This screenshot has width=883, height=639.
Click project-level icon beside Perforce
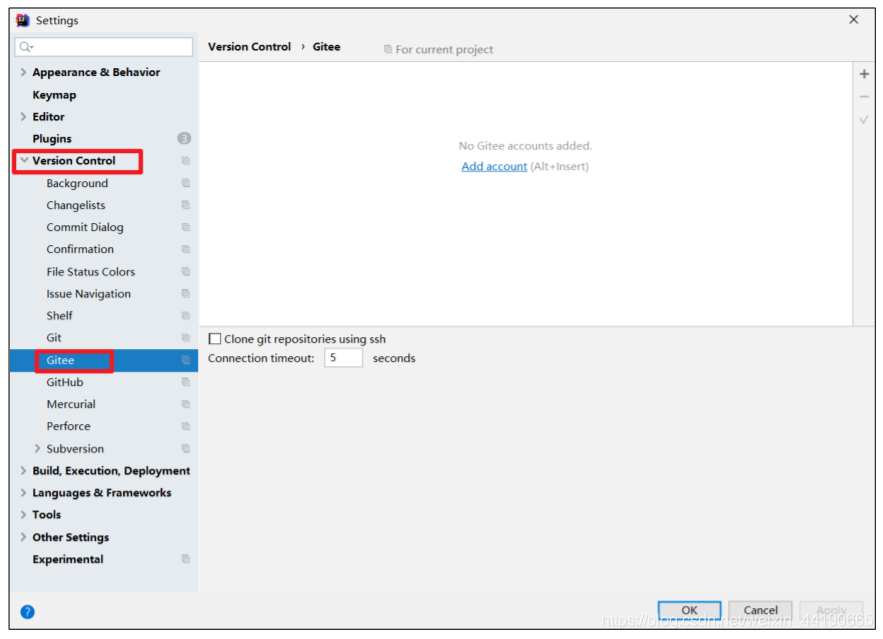click(x=185, y=426)
